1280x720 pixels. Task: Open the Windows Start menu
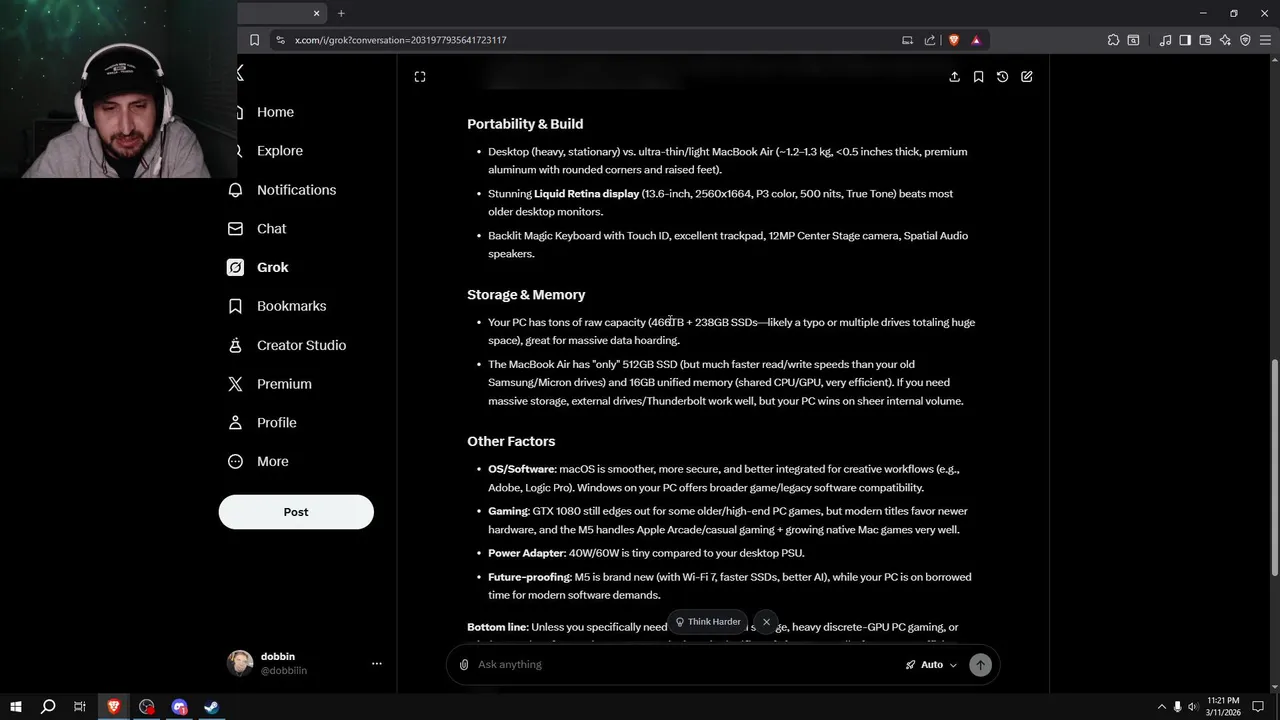[x=16, y=707]
